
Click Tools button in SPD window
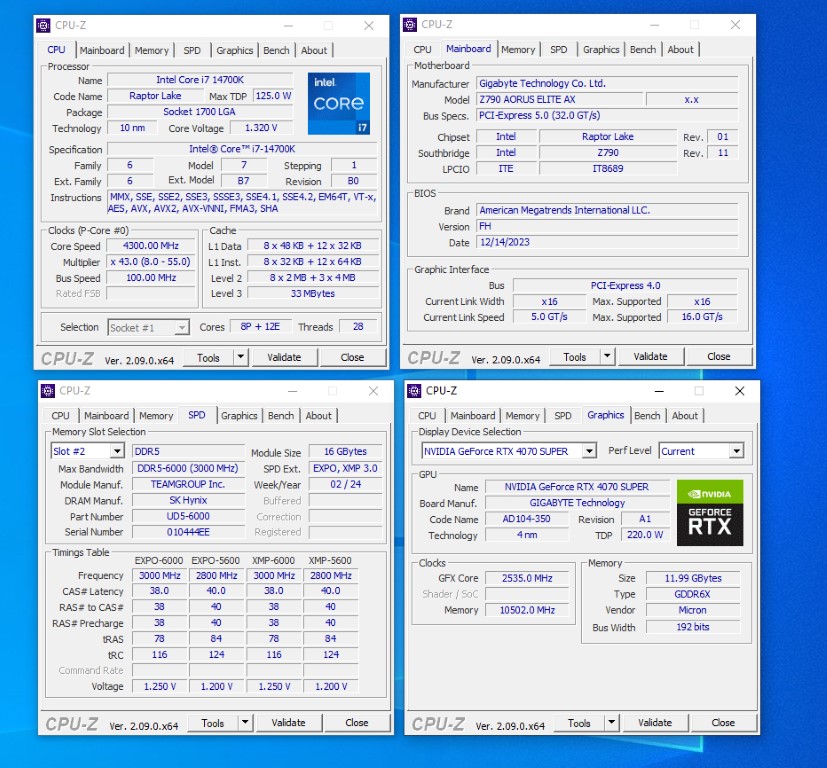[213, 723]
